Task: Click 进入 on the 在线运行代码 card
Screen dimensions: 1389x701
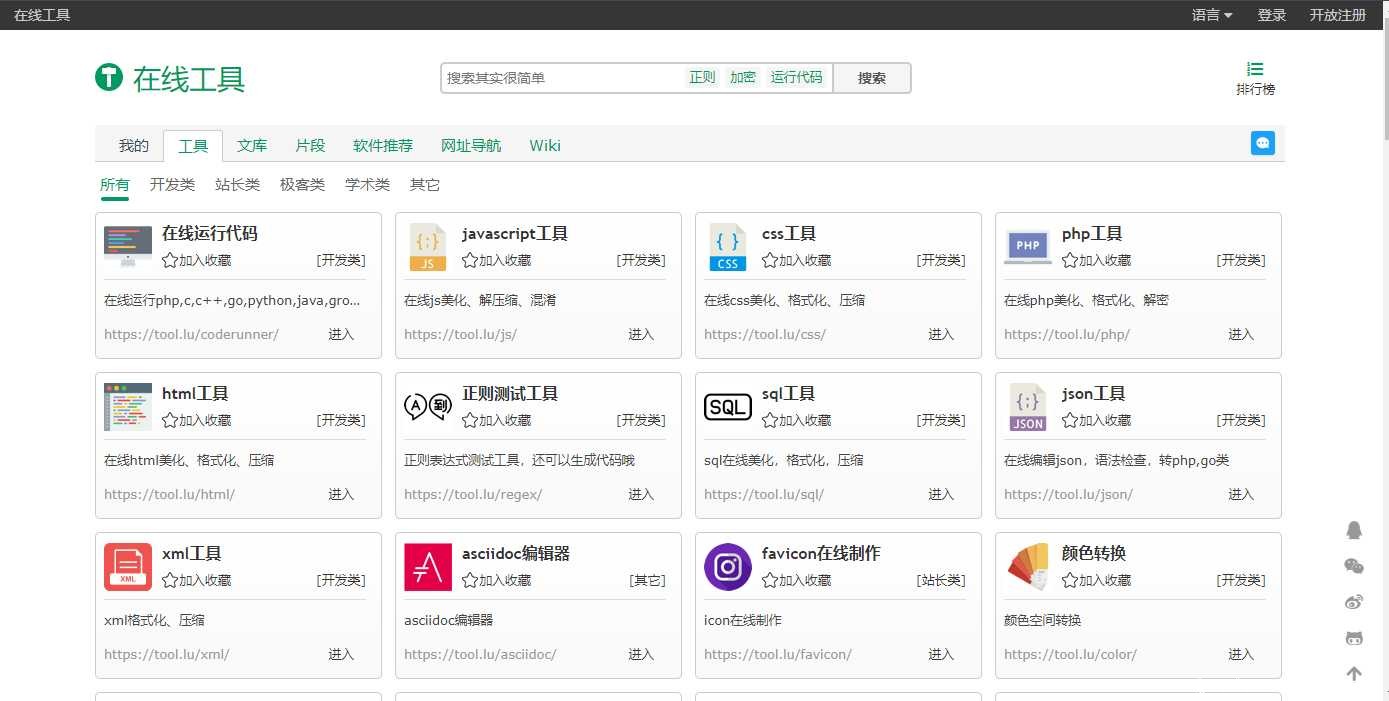Action: coord(341,334)
